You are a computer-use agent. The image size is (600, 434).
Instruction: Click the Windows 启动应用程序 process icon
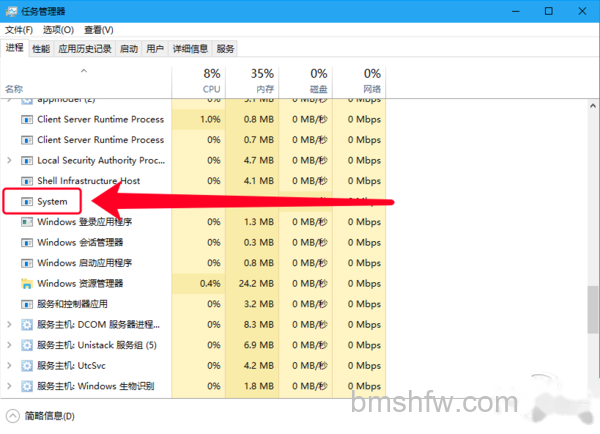point(26,263)
